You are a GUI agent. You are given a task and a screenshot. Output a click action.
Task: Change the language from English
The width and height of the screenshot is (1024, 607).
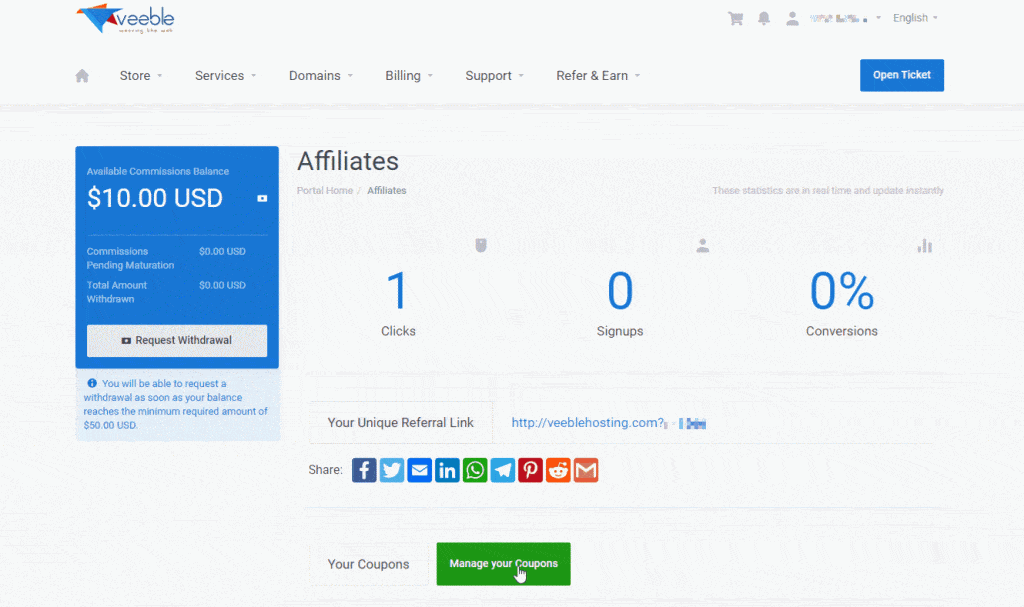(x=913, y=17)
